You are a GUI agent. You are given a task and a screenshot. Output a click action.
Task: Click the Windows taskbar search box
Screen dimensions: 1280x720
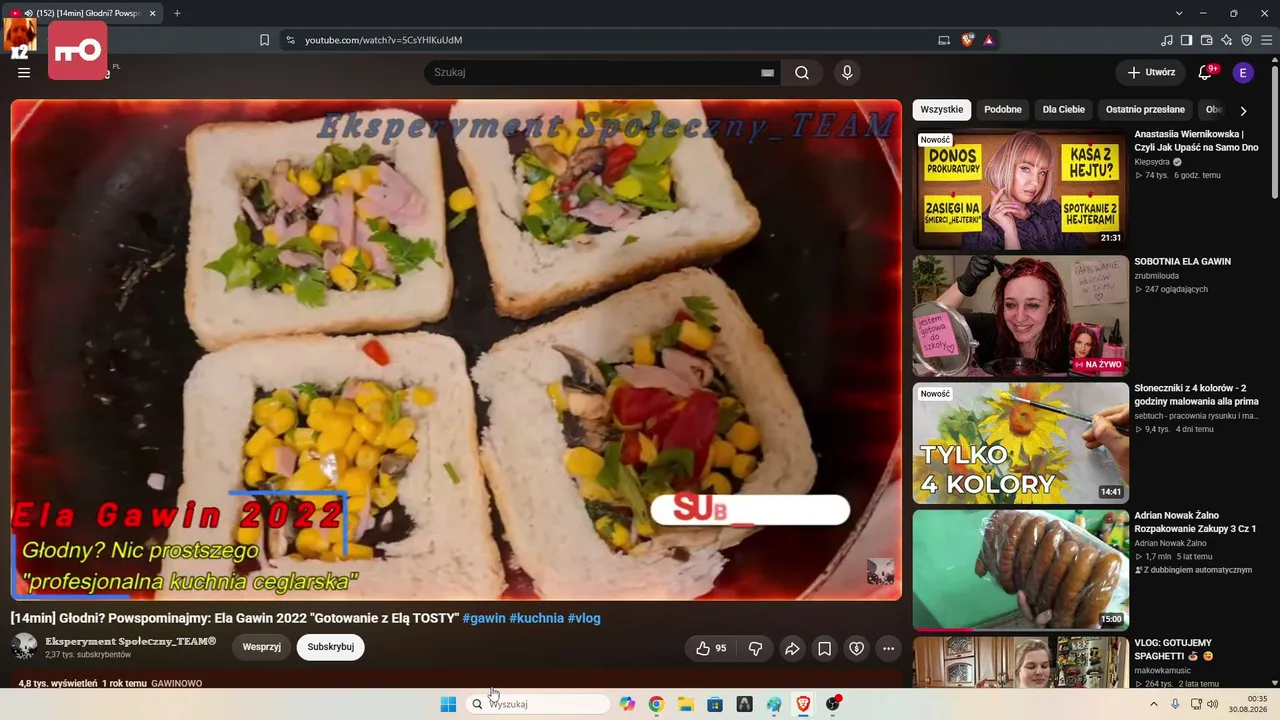tap(538, 704)
